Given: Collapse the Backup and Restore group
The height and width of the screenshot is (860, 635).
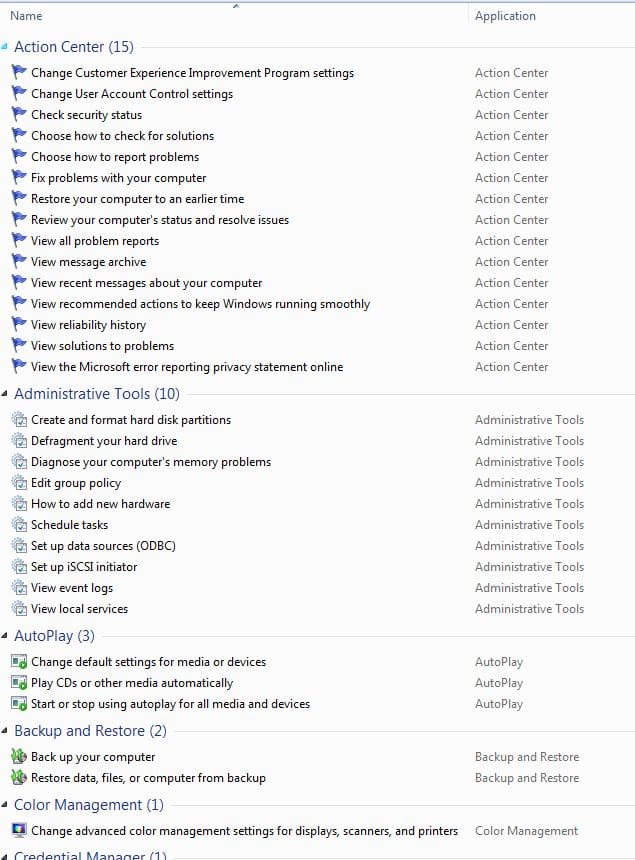Looking at the screenshot, I should point(4,731).
